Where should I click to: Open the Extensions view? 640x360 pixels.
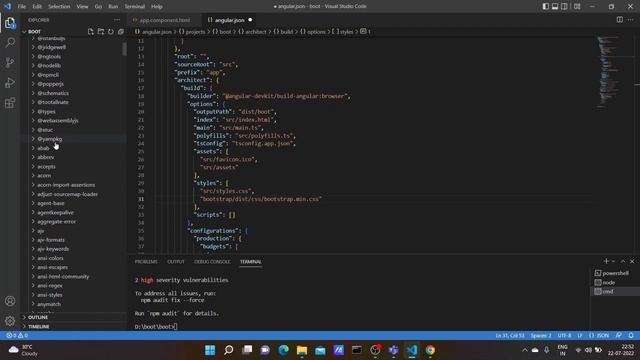point(10,103)
